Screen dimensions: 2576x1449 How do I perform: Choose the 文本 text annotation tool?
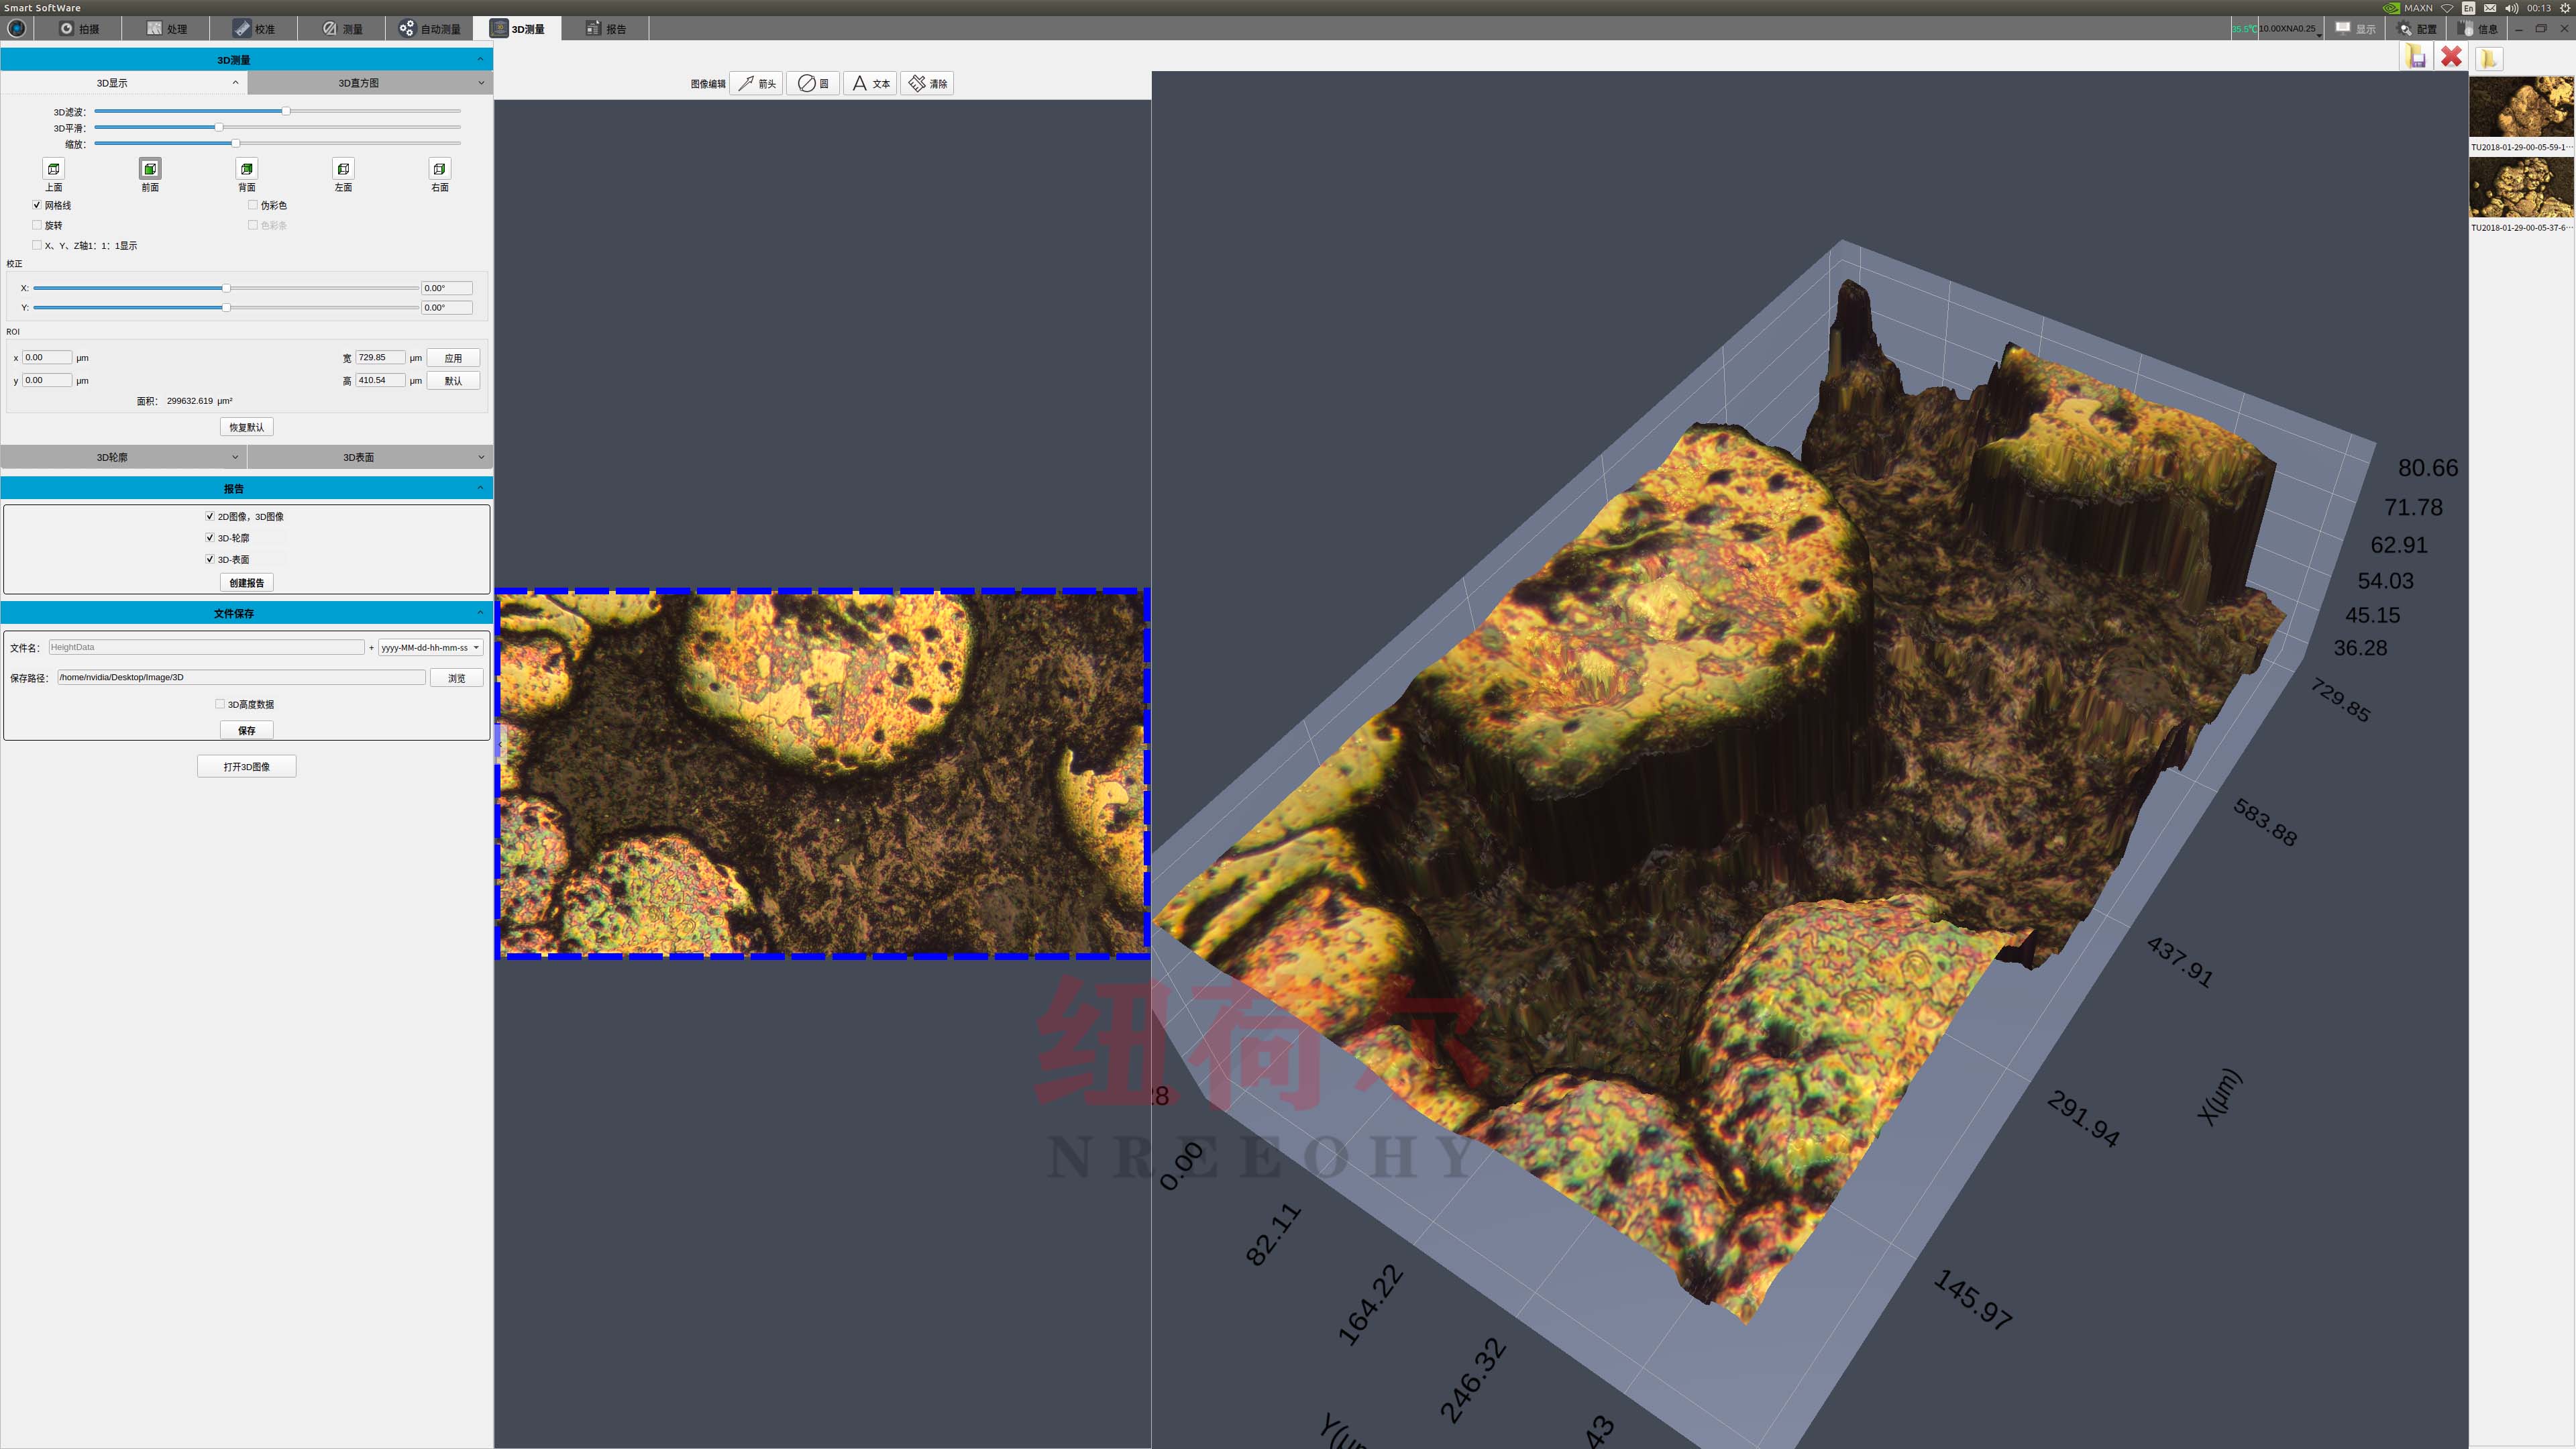point(870,84)
